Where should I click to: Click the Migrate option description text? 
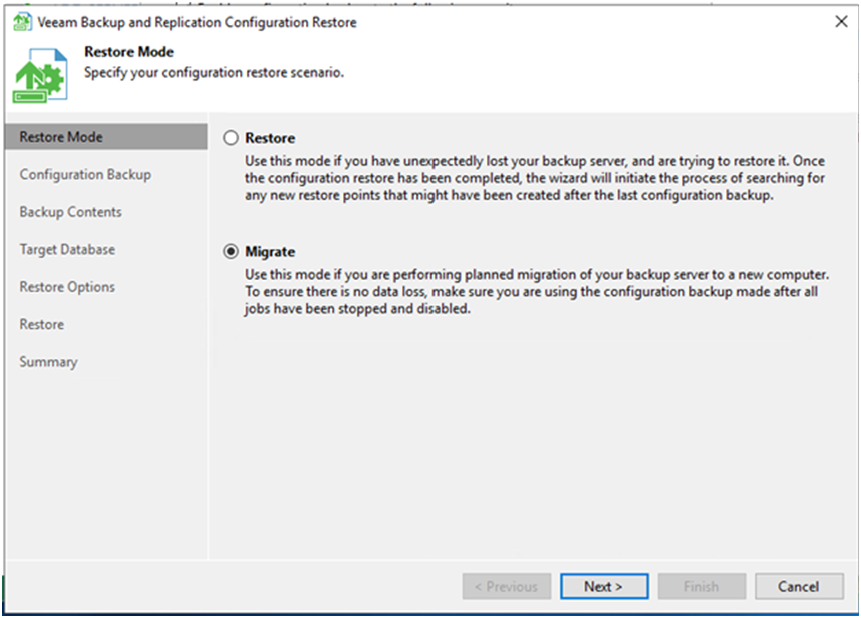(537, 292)
